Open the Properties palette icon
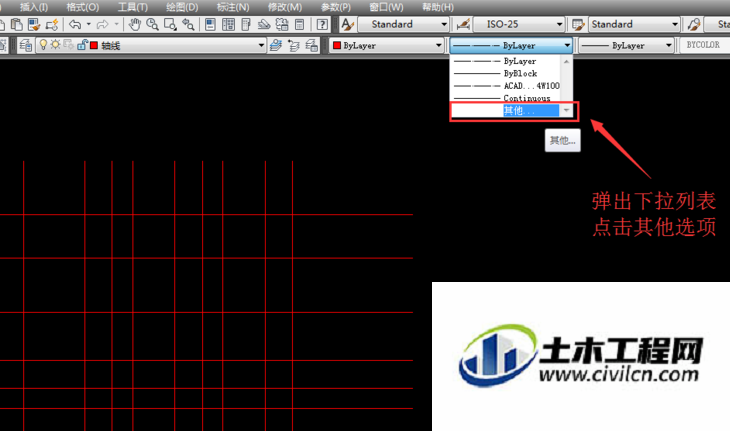Viewport: 730px width, 431px height. pos(210,24)
